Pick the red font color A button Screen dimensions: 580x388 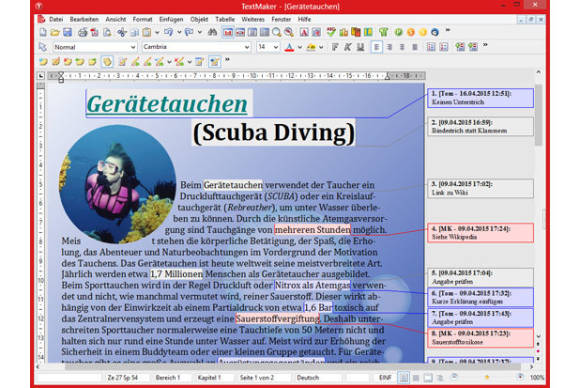click(290, 47)
